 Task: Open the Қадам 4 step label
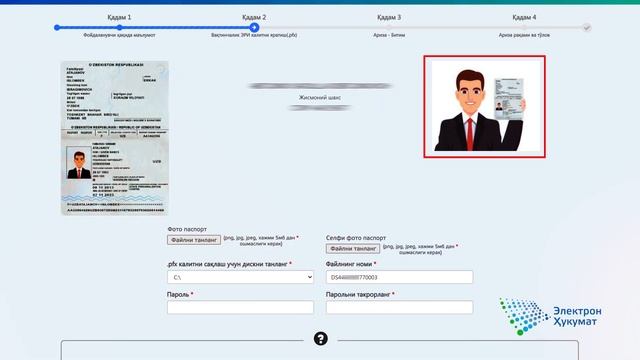point(524,17)
